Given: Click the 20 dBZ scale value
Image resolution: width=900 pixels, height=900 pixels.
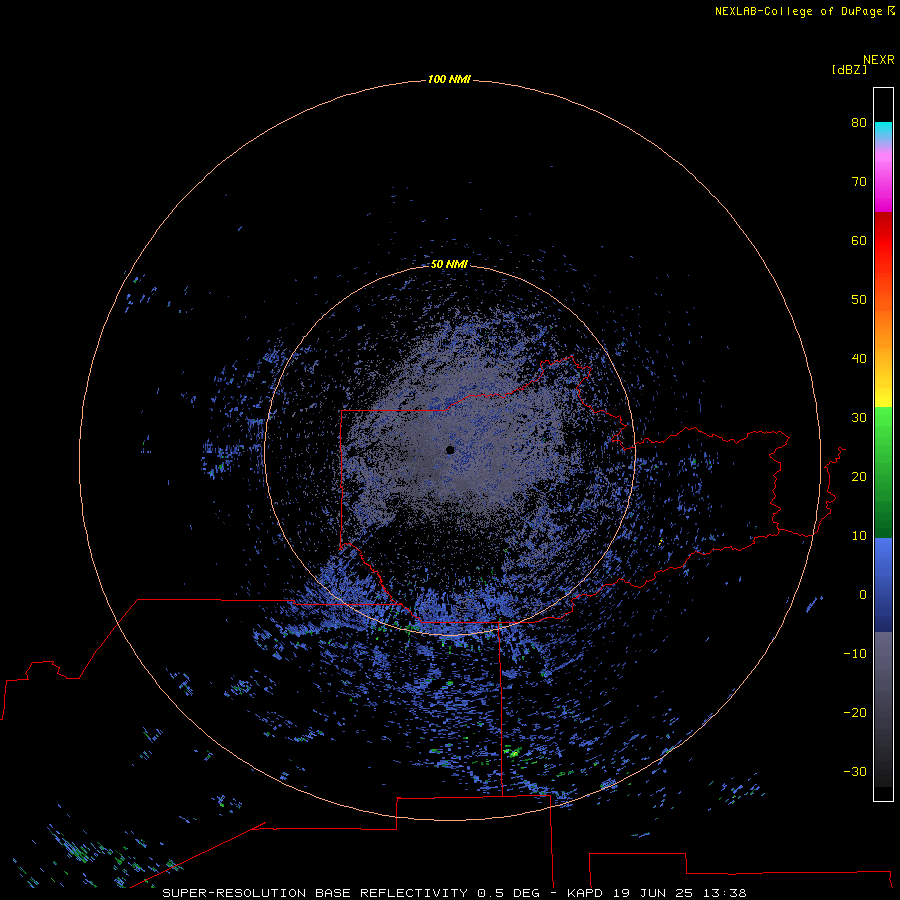Looking at the screenshot, I should tap(859, 476).
